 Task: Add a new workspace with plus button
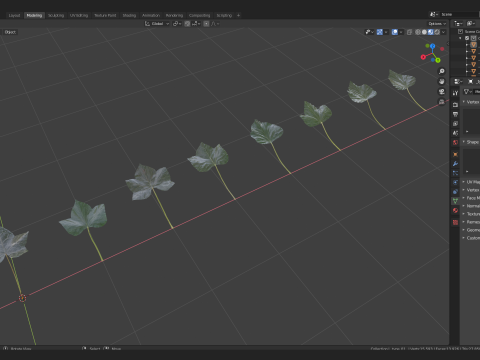[x=238, y=15]
